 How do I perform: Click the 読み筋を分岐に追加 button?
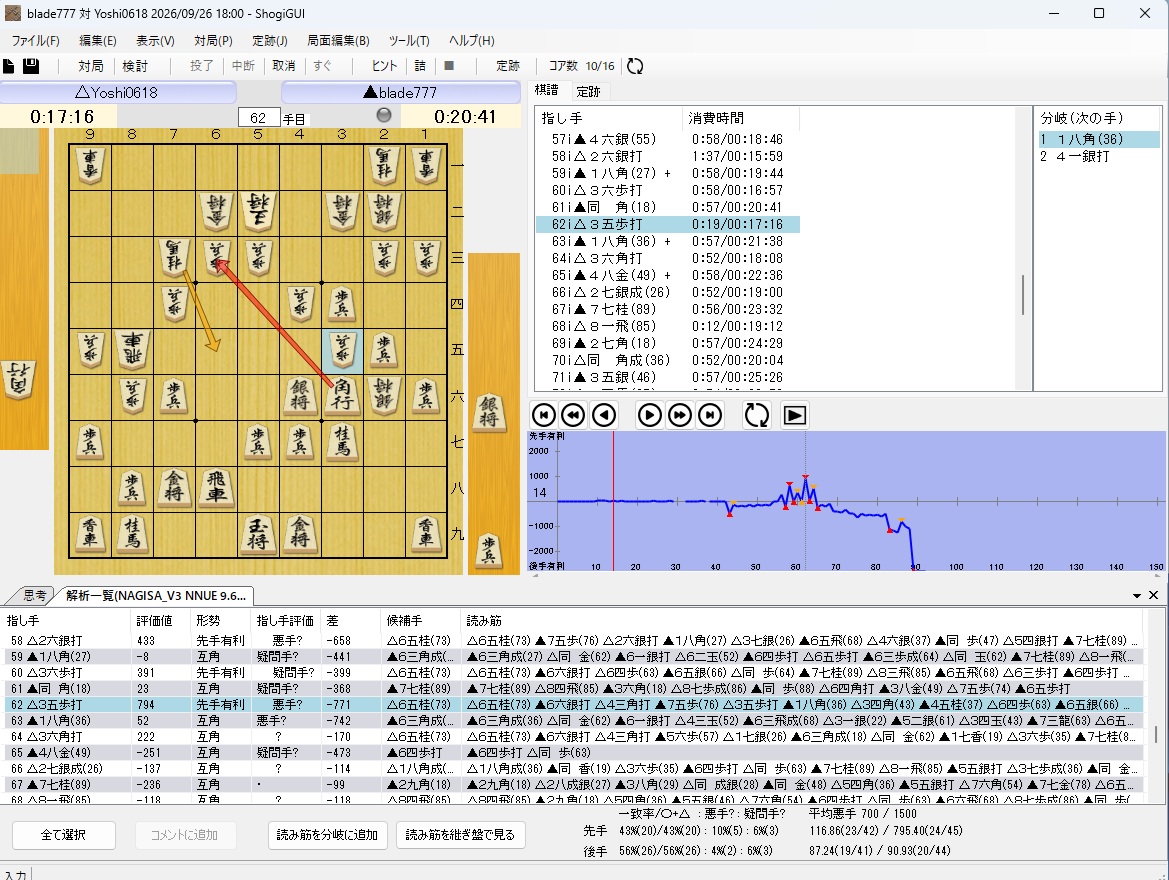click(x=327, y=835)
